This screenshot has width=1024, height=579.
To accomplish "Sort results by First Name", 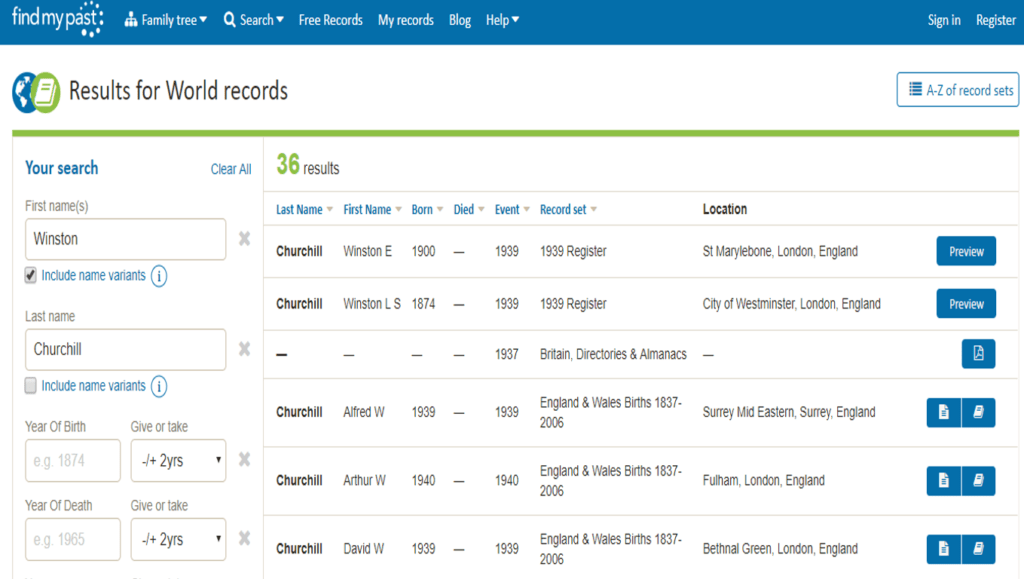I will pos(372,210).
